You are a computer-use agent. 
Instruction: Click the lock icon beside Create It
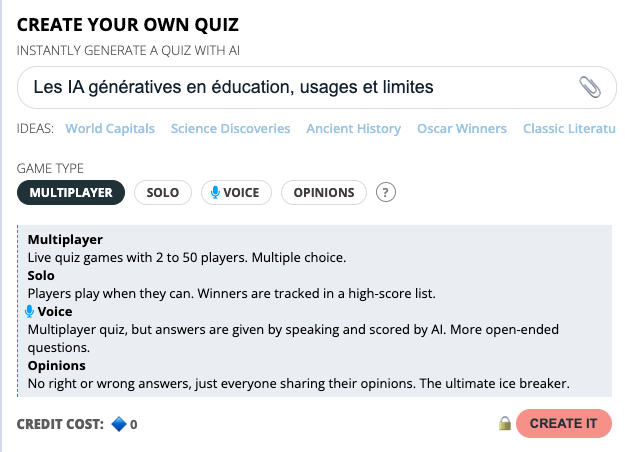coord(505,423)
